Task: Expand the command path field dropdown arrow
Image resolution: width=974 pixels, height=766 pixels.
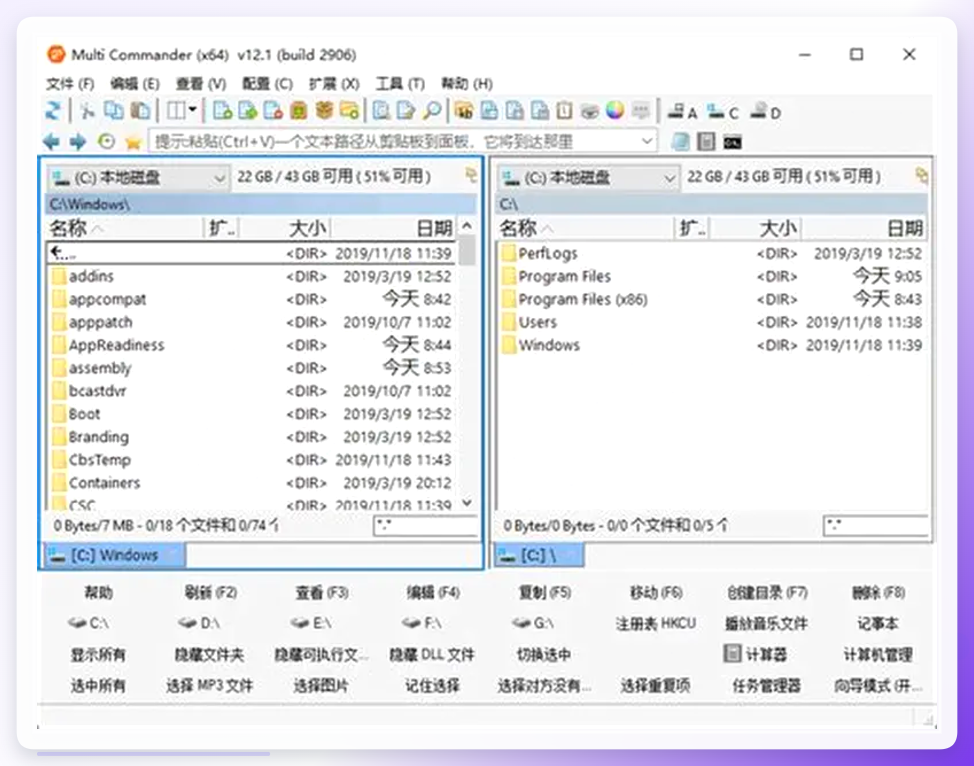Action: point(647,142)
